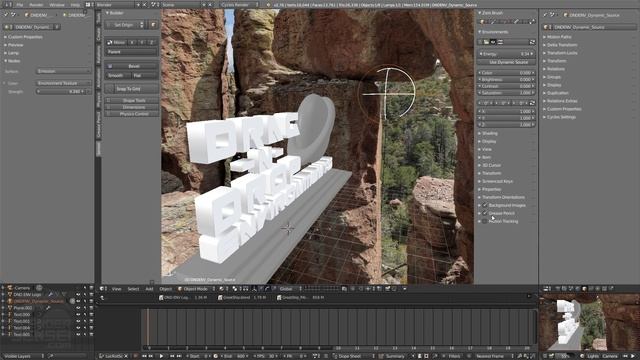Click the X mirror axis button
This screenshot has height=360, width=640.
132,42
